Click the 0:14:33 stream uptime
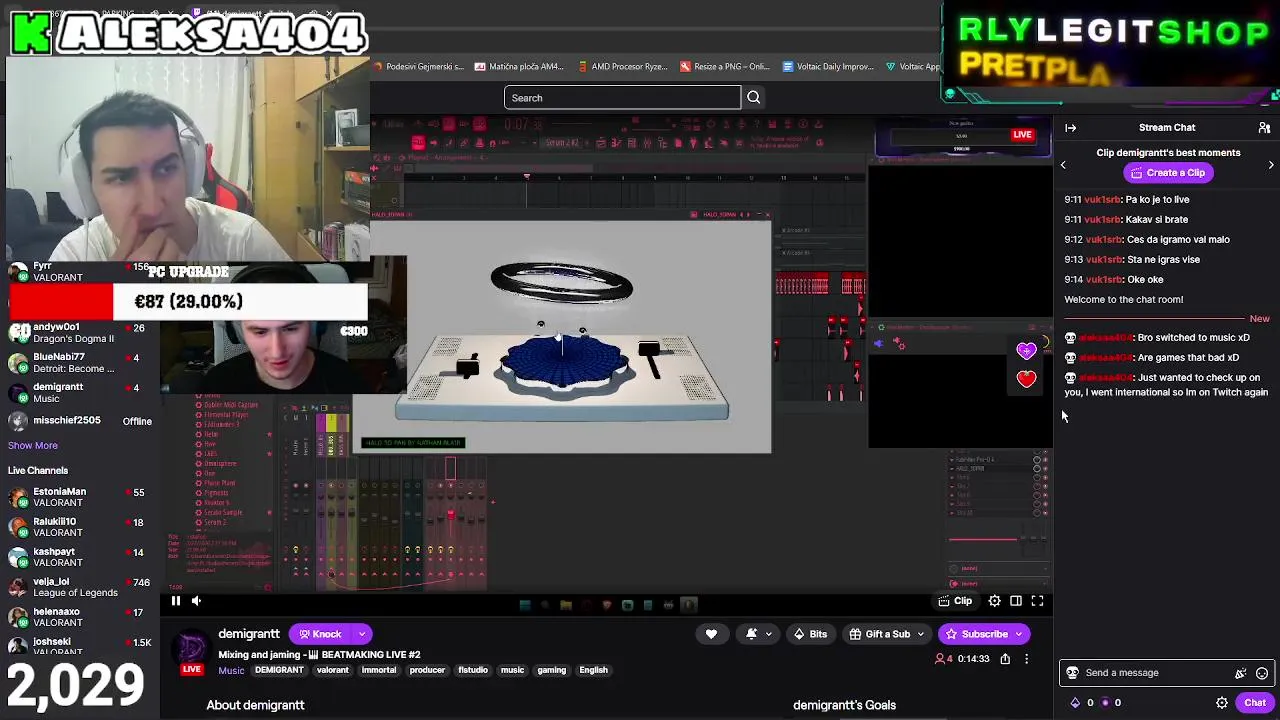 tap(973, 659)
